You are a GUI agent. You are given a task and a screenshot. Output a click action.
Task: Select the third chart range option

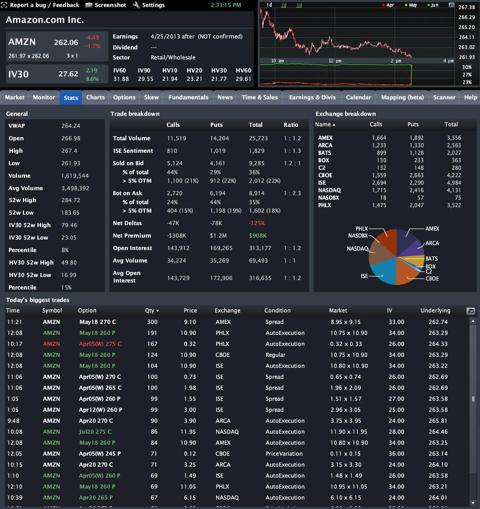[x=299, y=5]
